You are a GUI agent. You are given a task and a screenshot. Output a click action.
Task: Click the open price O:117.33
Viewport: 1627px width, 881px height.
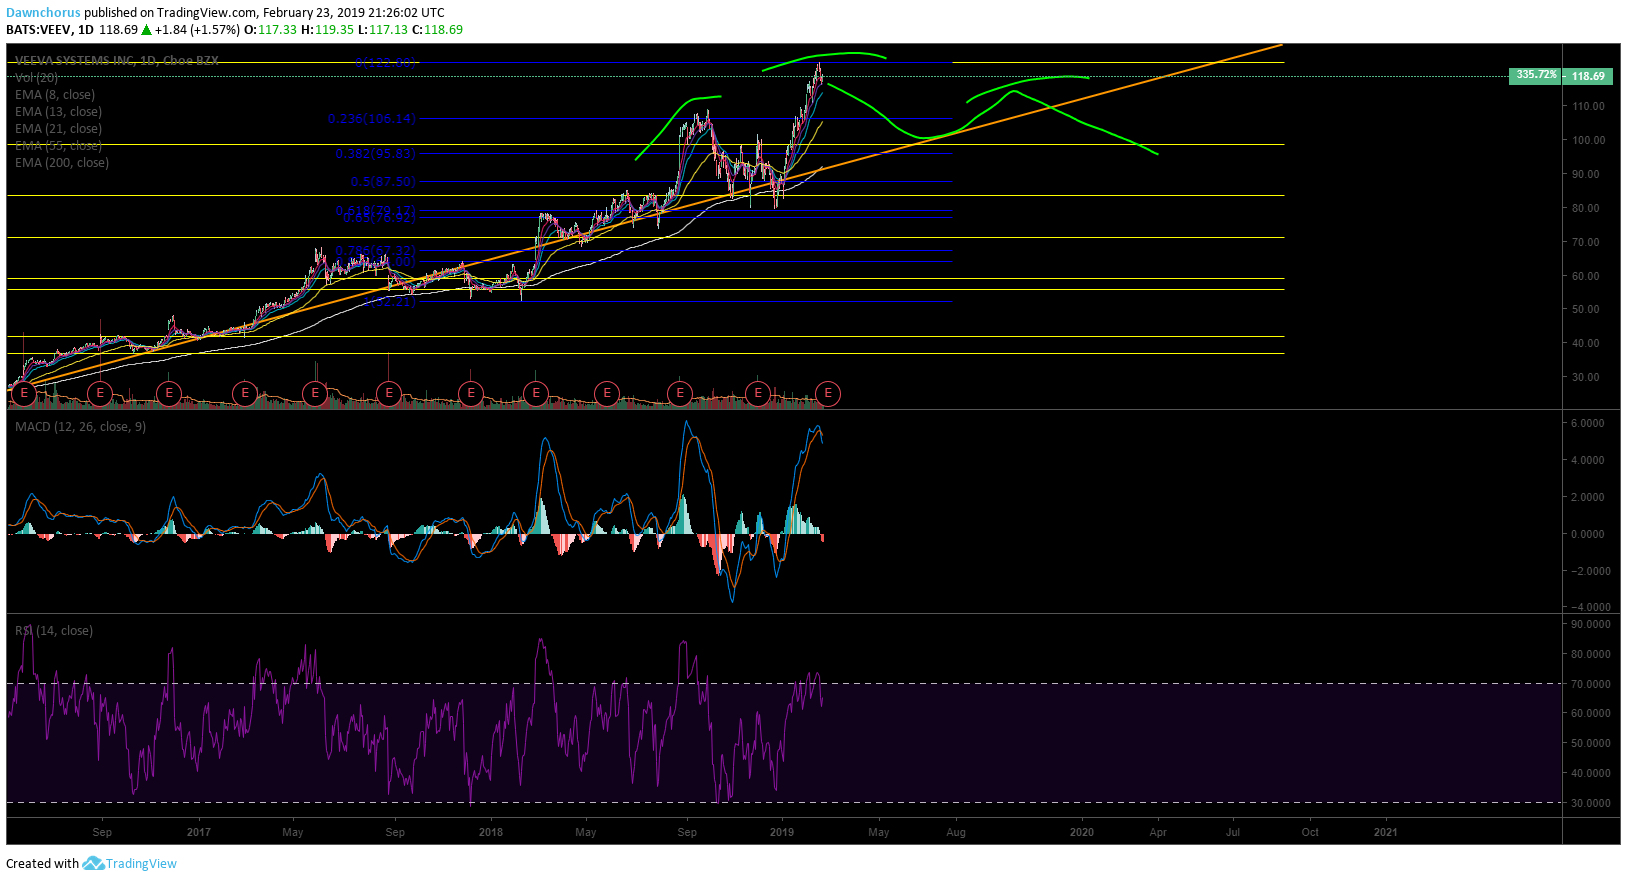272,30
